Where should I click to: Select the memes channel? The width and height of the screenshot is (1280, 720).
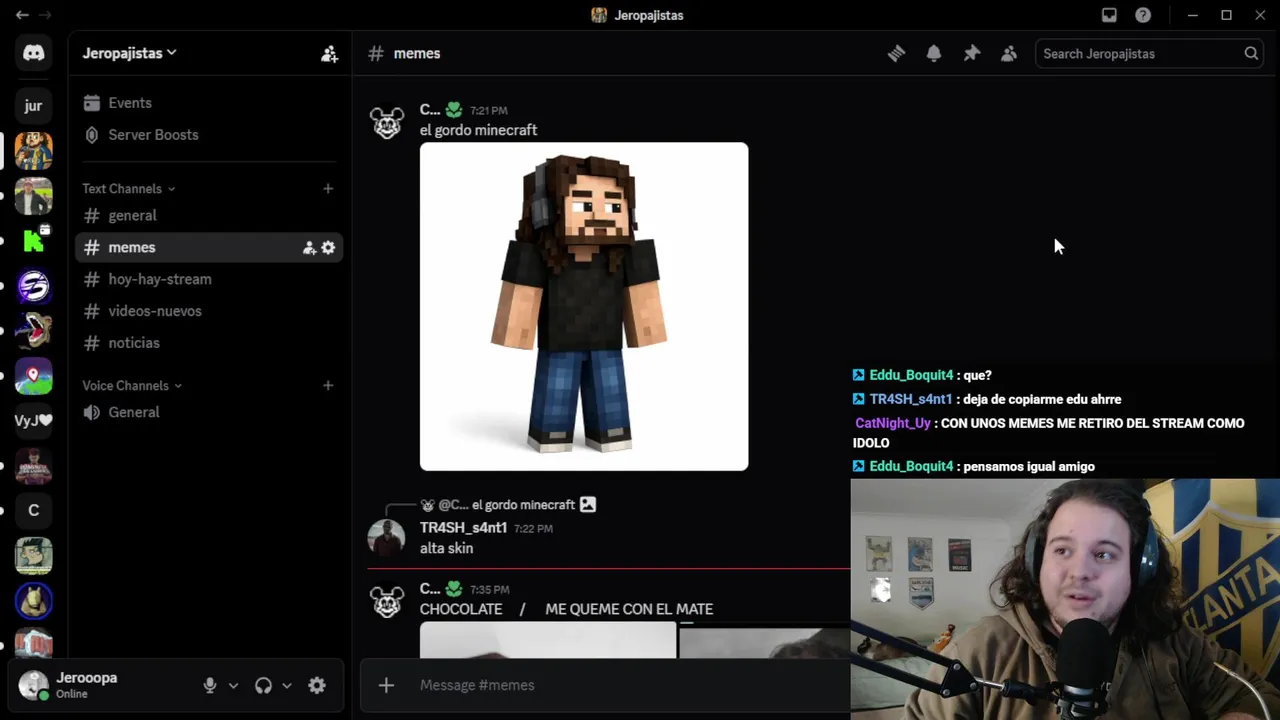point(209,247)
